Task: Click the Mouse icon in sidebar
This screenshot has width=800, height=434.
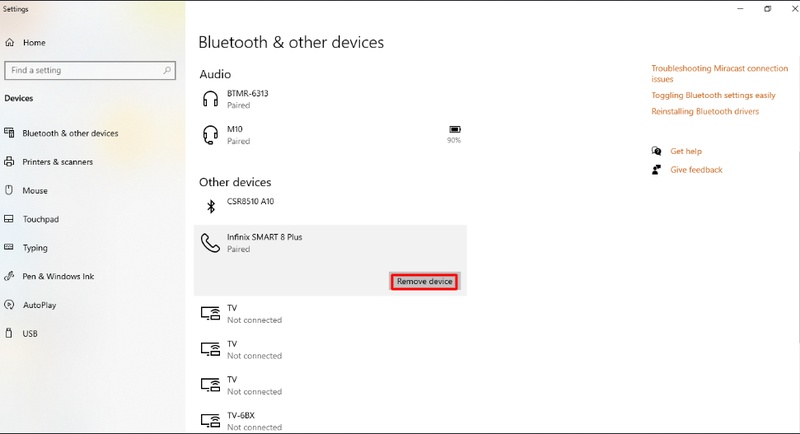Action: coord(9,190)
